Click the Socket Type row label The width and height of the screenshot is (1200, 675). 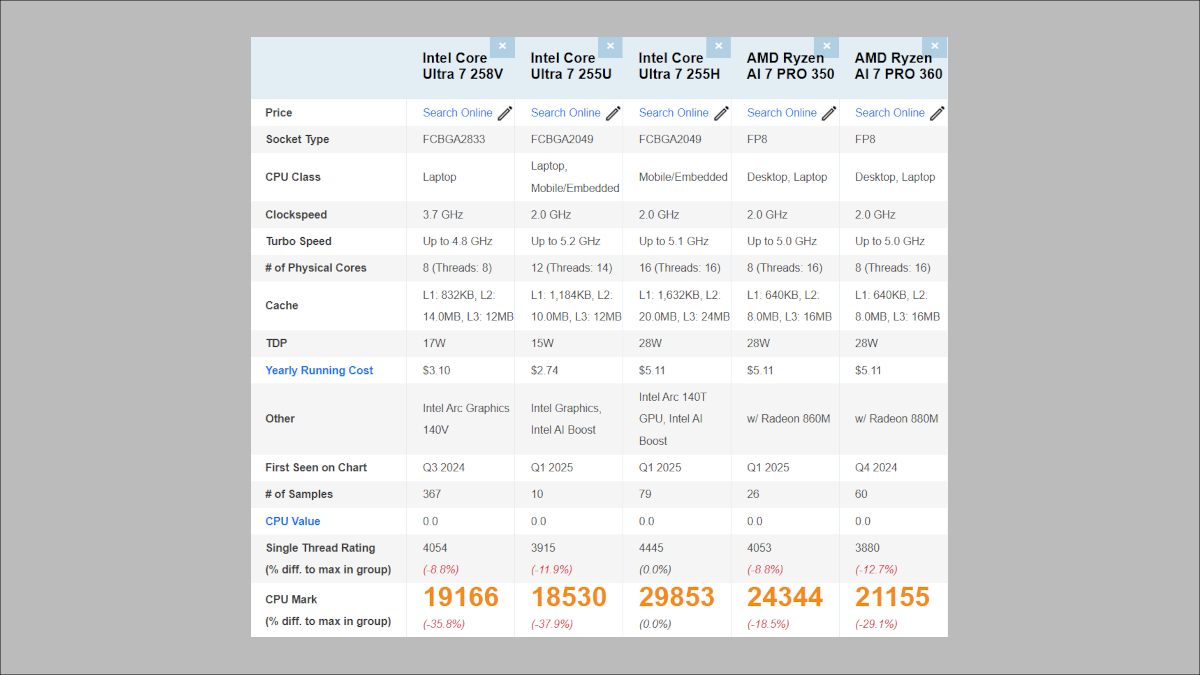297,139
